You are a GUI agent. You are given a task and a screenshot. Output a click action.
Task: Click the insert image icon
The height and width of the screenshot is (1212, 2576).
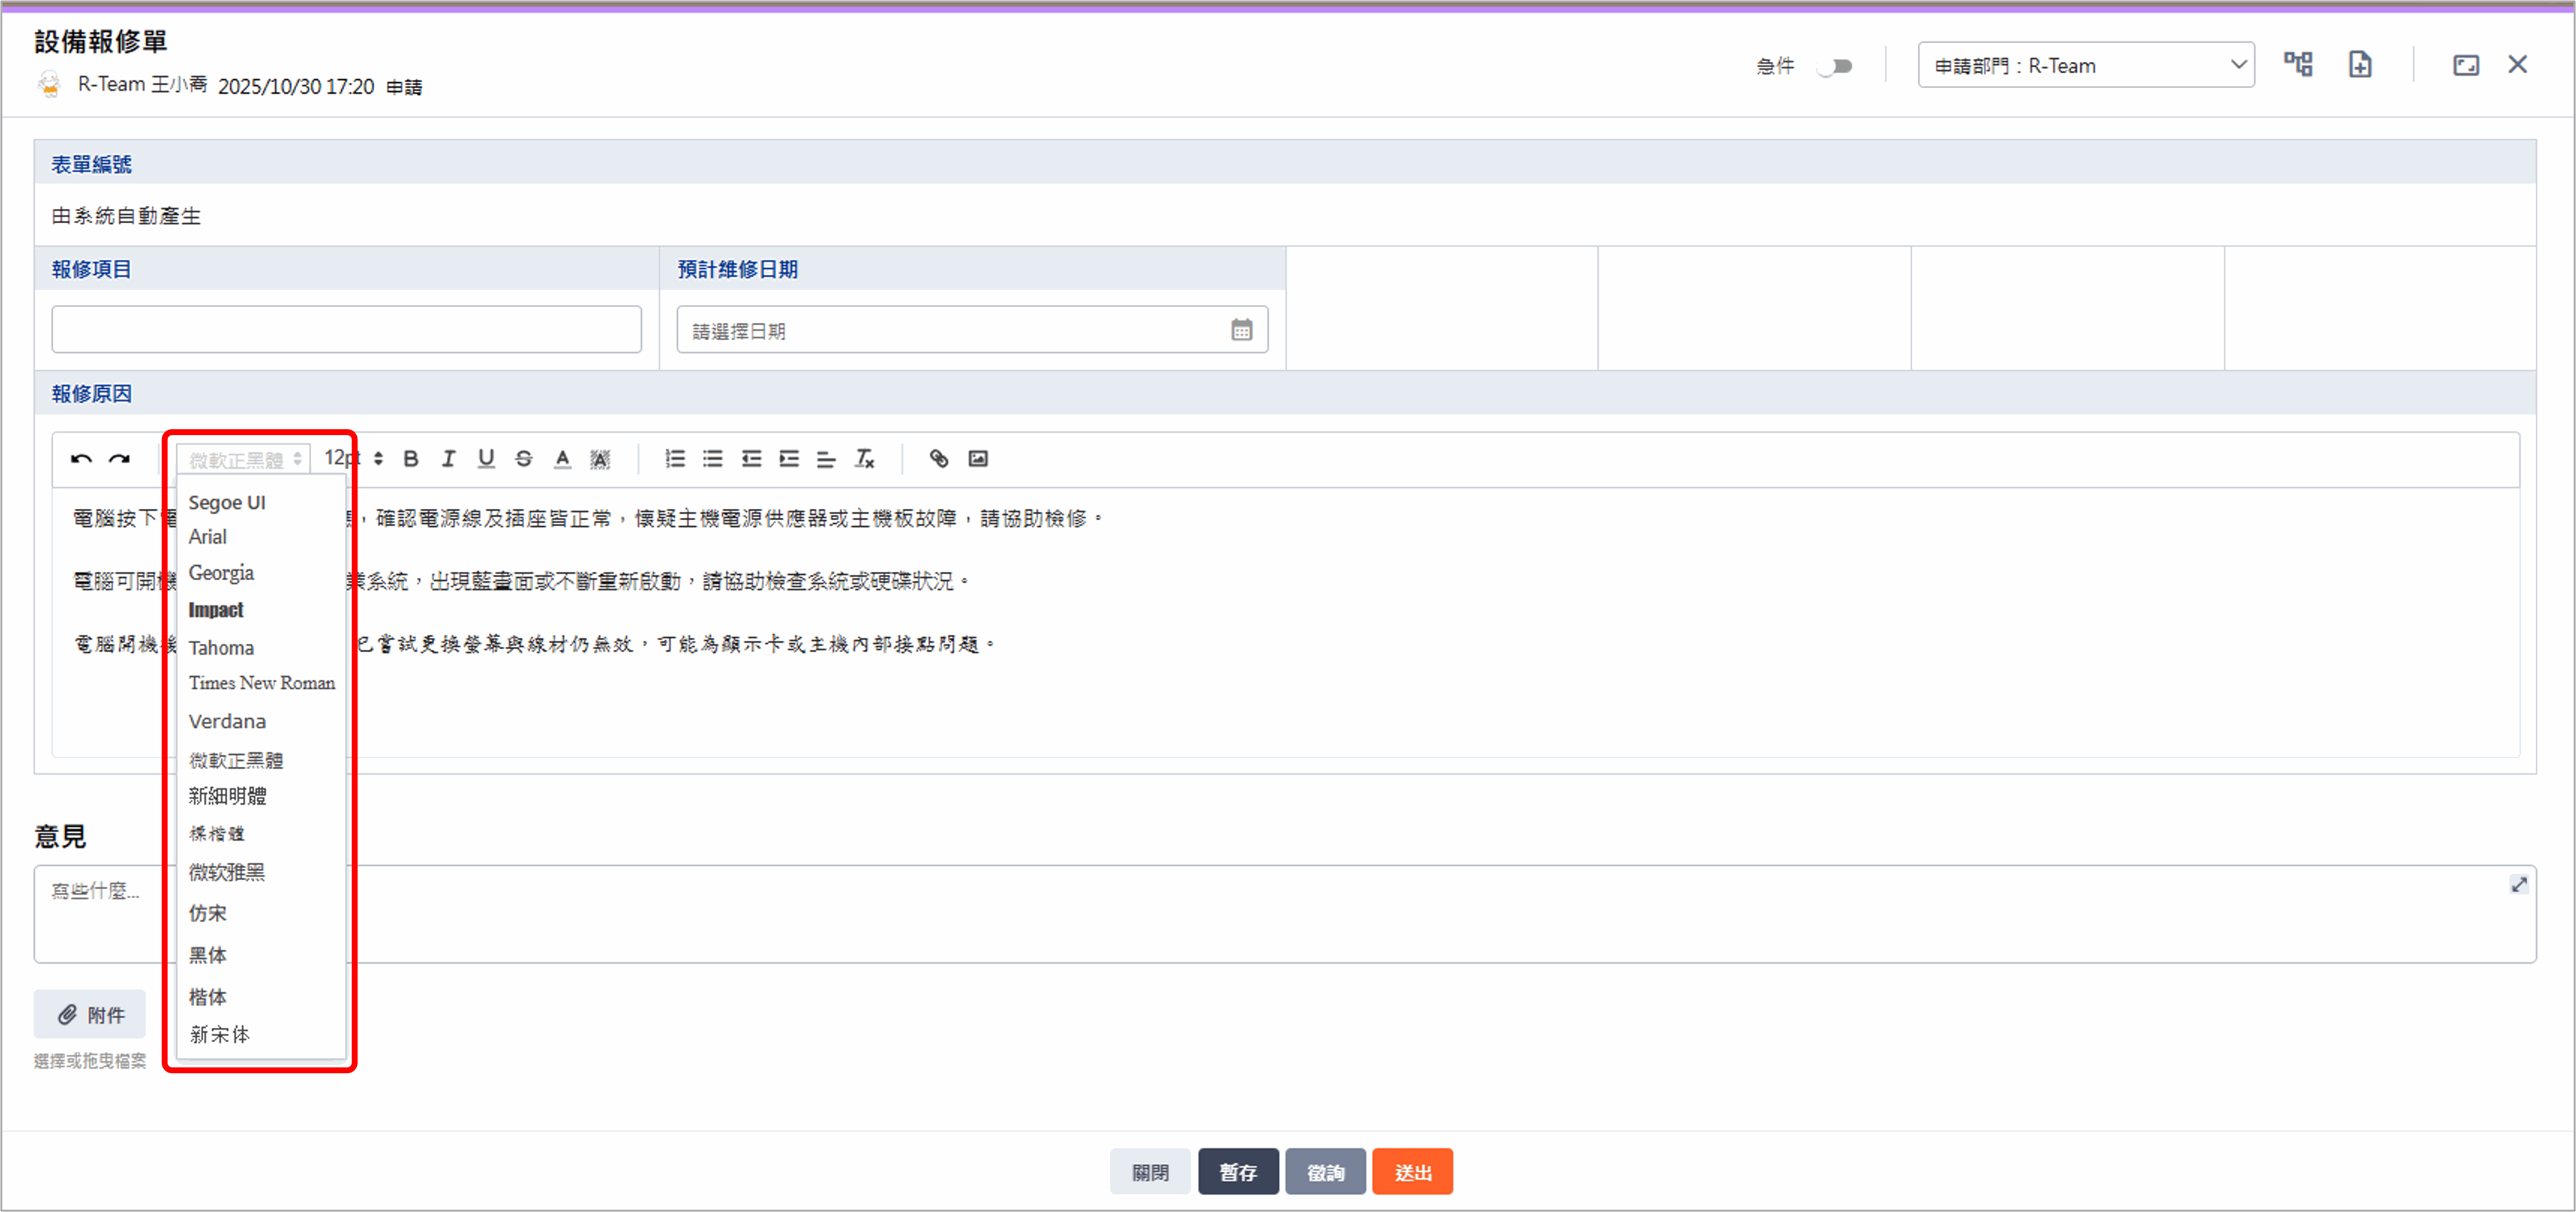tap(978, 459)
